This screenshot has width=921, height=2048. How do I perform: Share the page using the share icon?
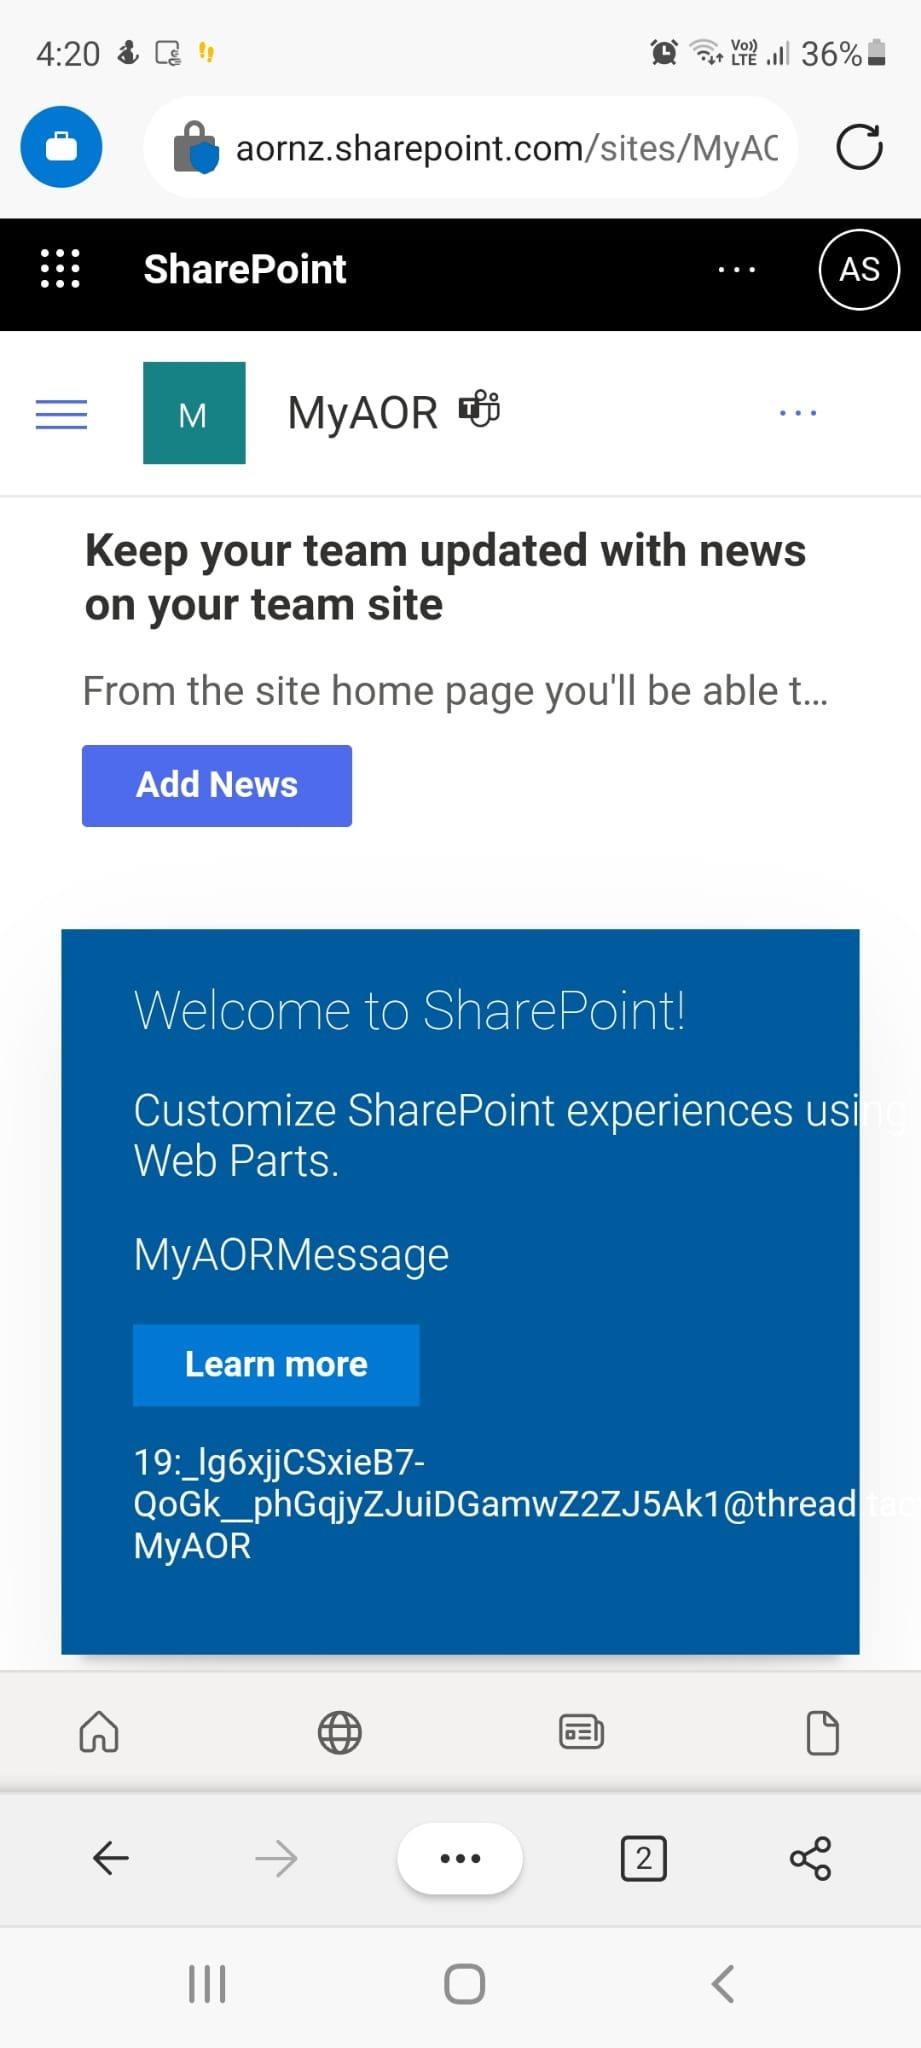coord(810,1858)
